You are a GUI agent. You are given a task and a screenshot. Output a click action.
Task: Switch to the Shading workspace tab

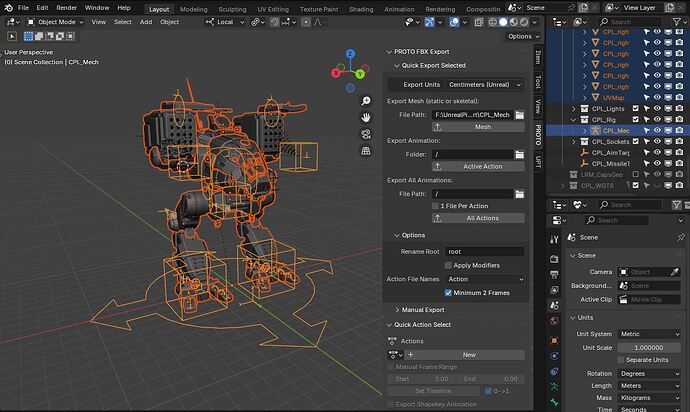coord(361,9)
